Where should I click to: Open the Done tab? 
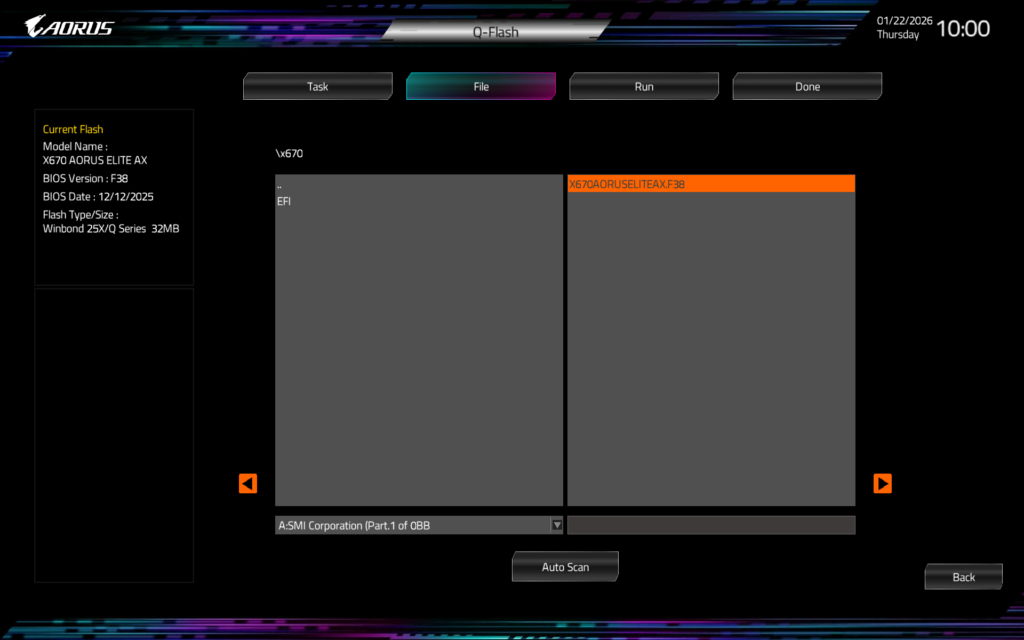807,87
